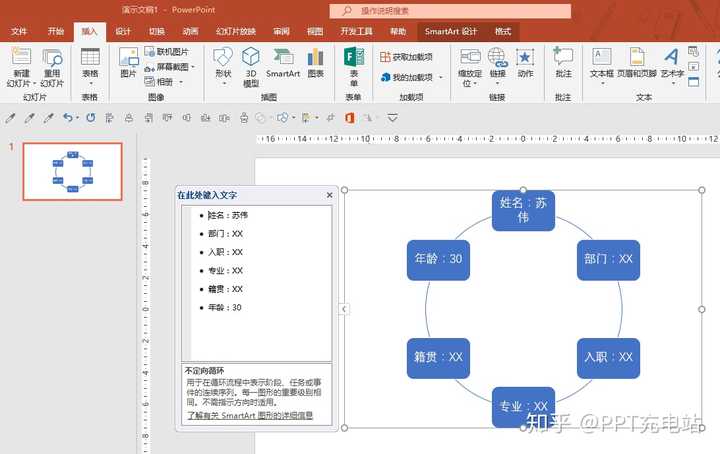Click the WordArt (艺术字) icon
The width and height of the screenshot is (720, 454).
(672, 57)
